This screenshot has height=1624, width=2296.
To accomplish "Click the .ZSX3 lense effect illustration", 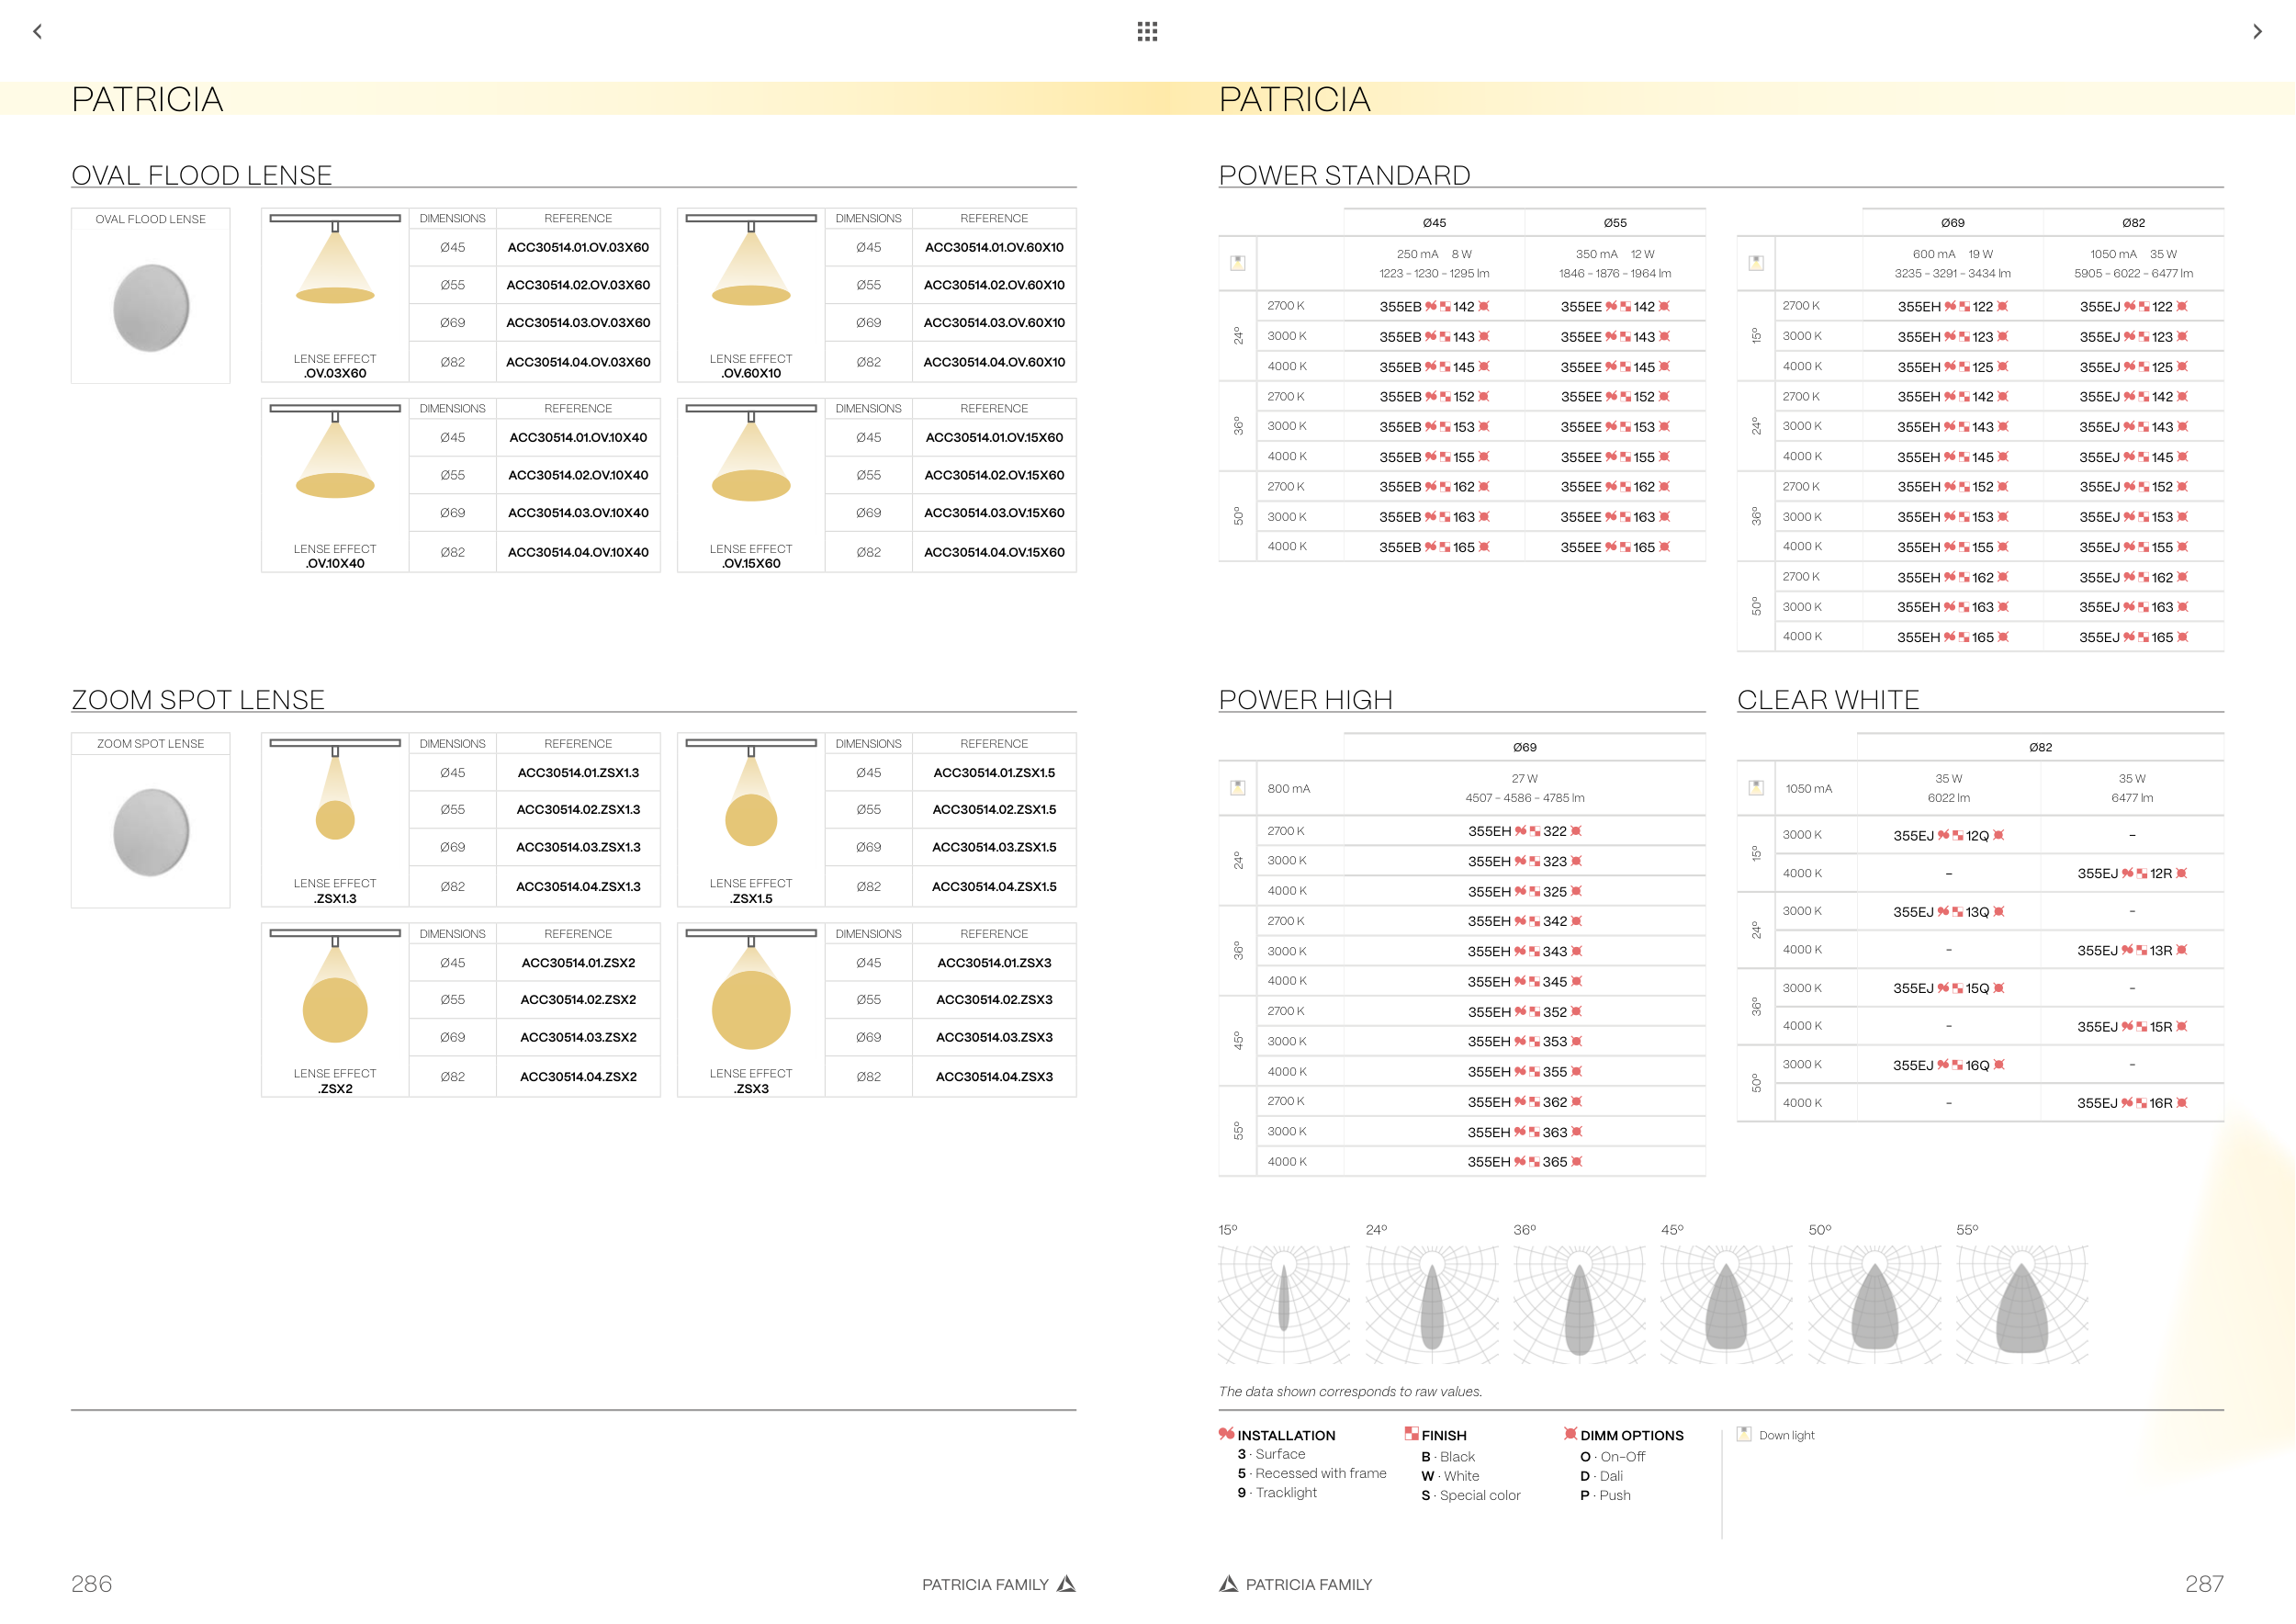I will [751, 999].
